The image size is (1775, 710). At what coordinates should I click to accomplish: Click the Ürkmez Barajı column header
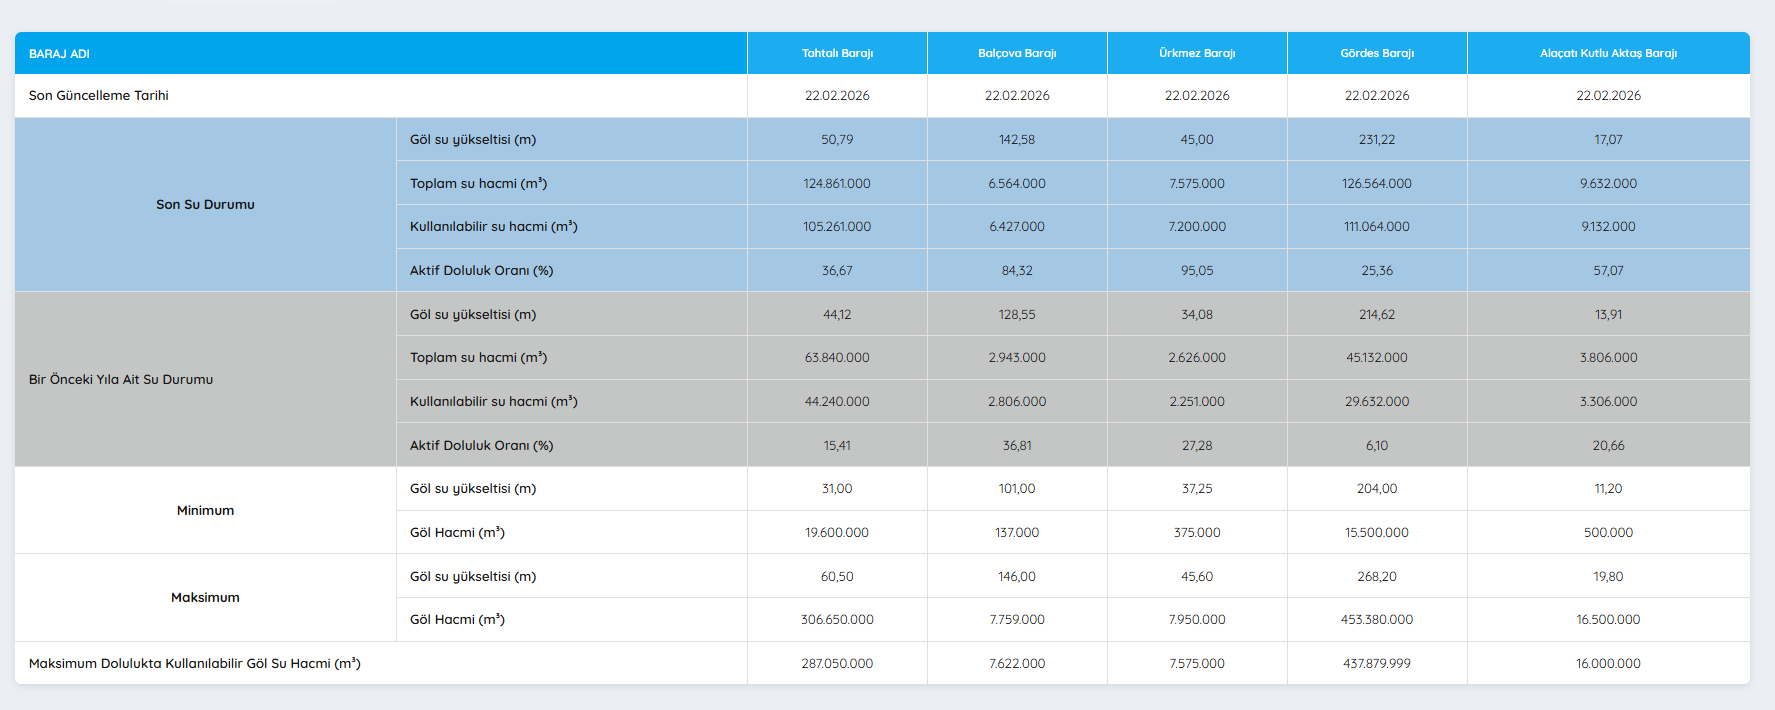[x=1197, y=54]
